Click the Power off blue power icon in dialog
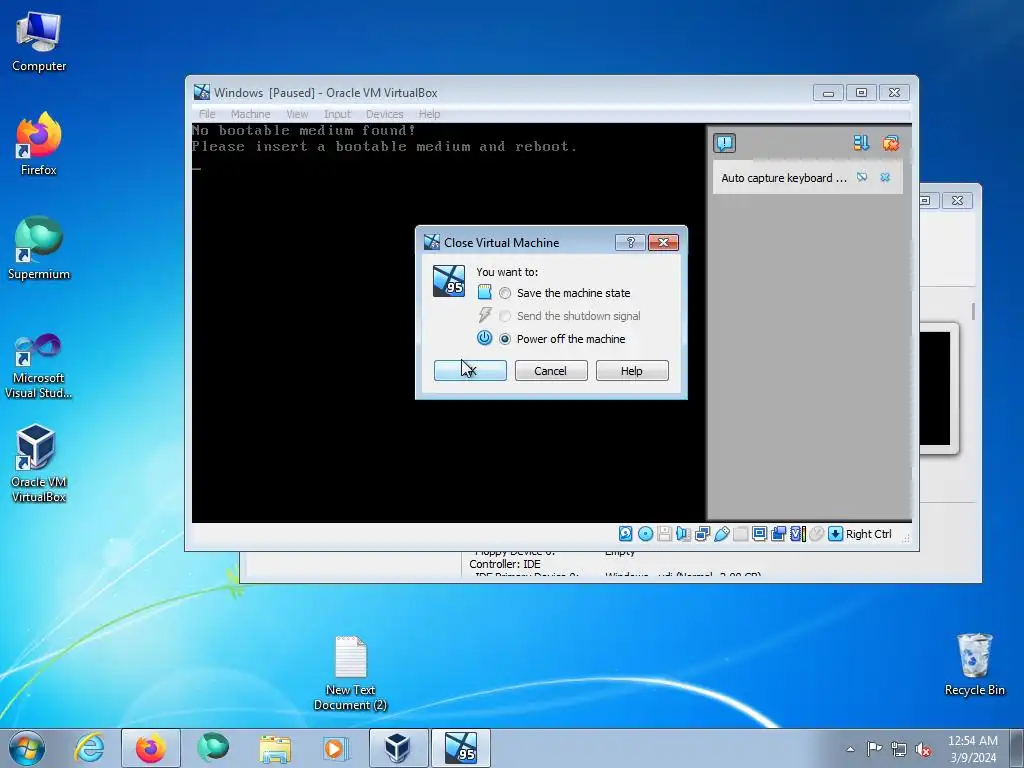Viewport: 1024px width, 768px height. 484,338
